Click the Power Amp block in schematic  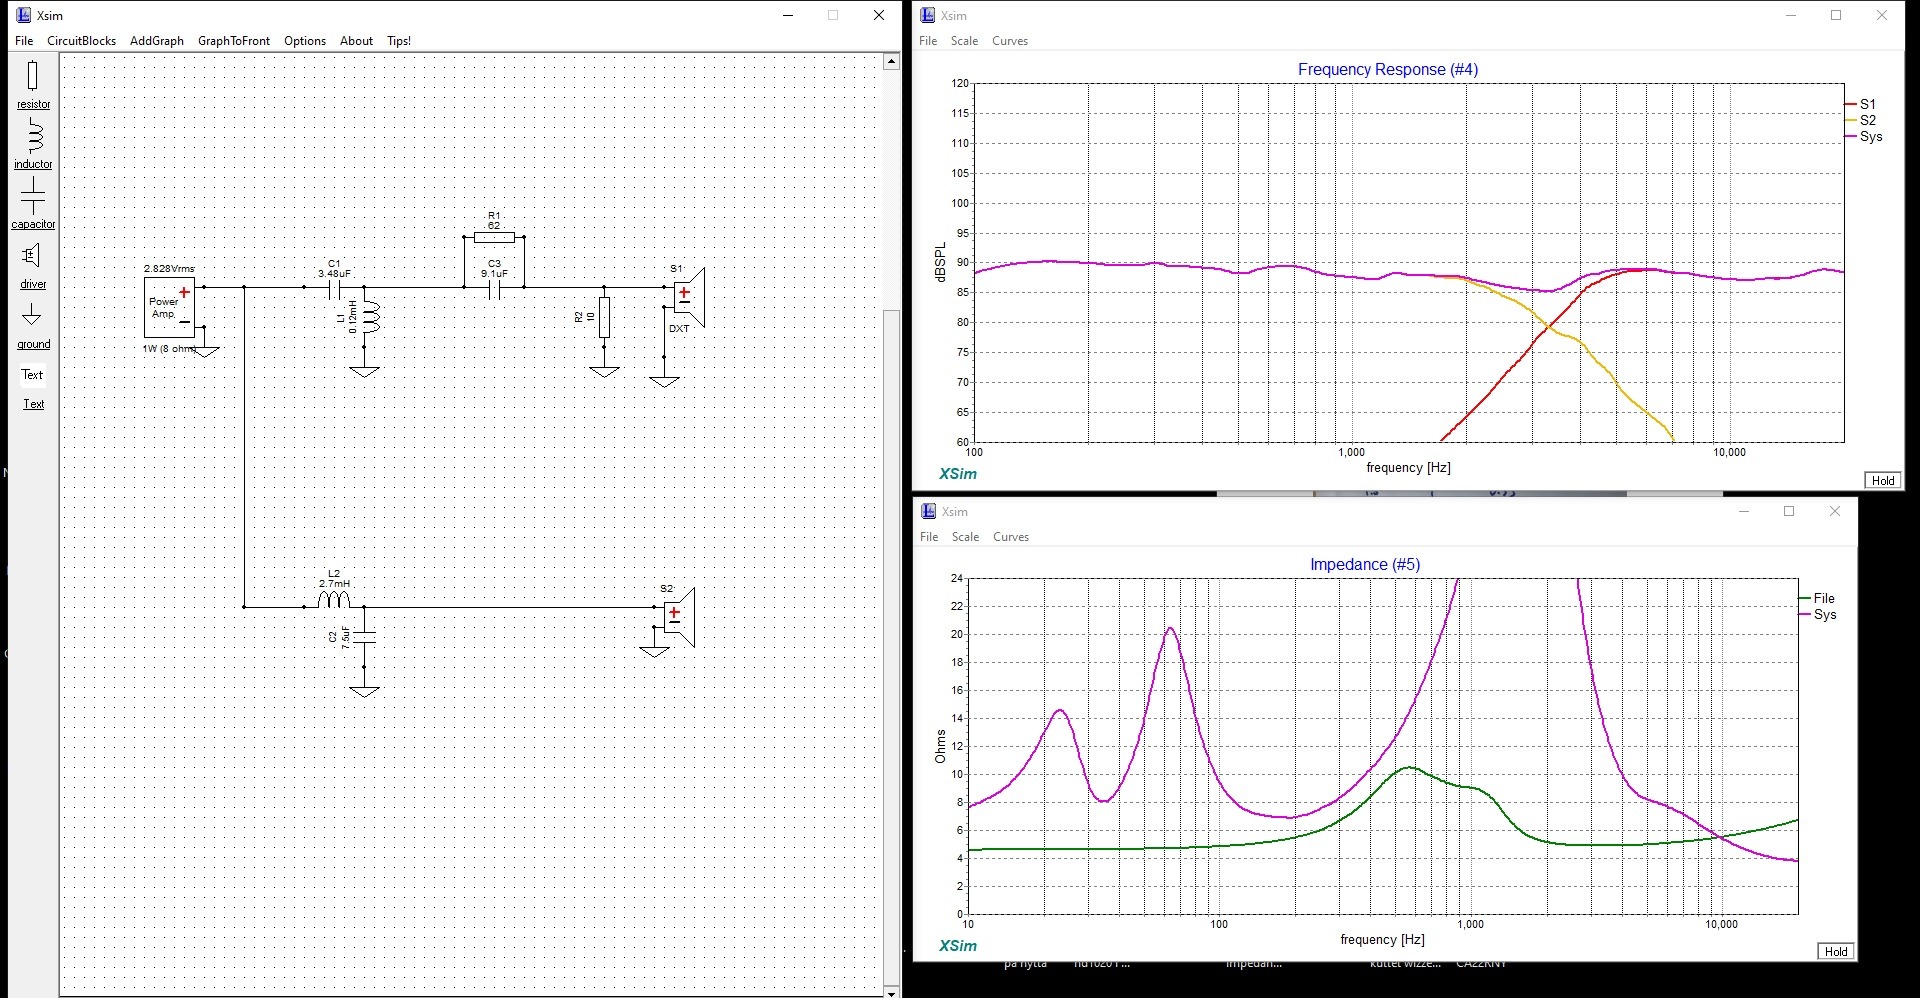point(169,307)
